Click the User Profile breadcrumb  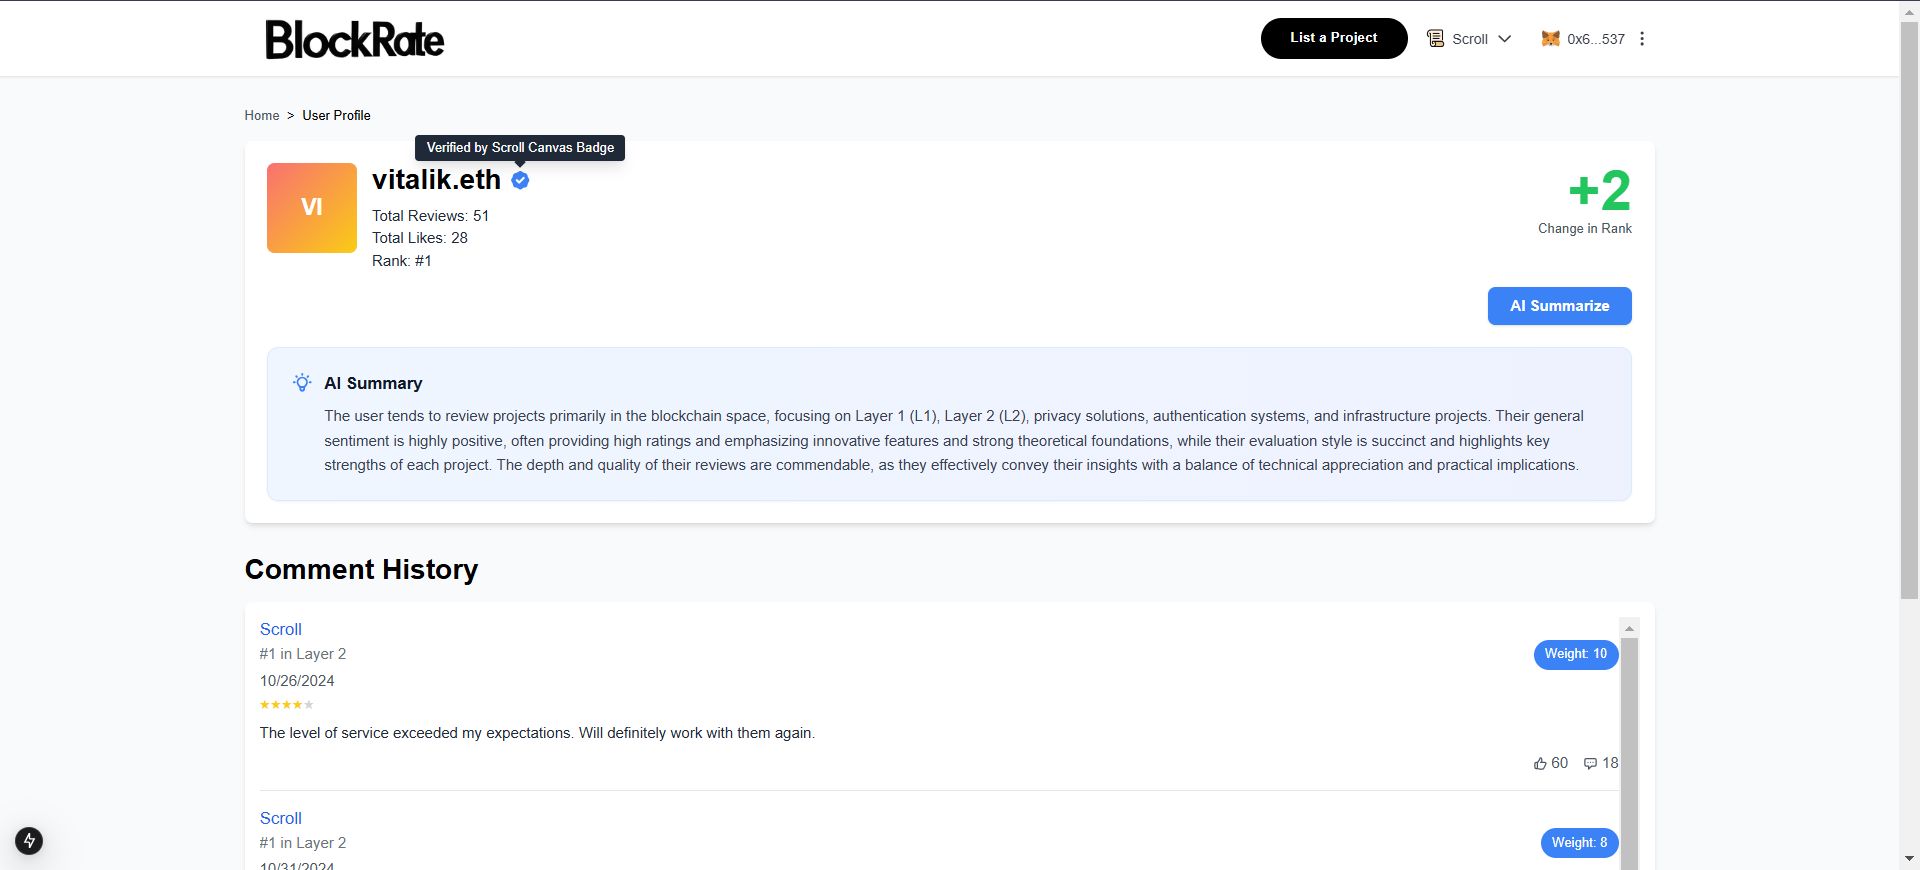pyautogui.click(x=336, y=115)
